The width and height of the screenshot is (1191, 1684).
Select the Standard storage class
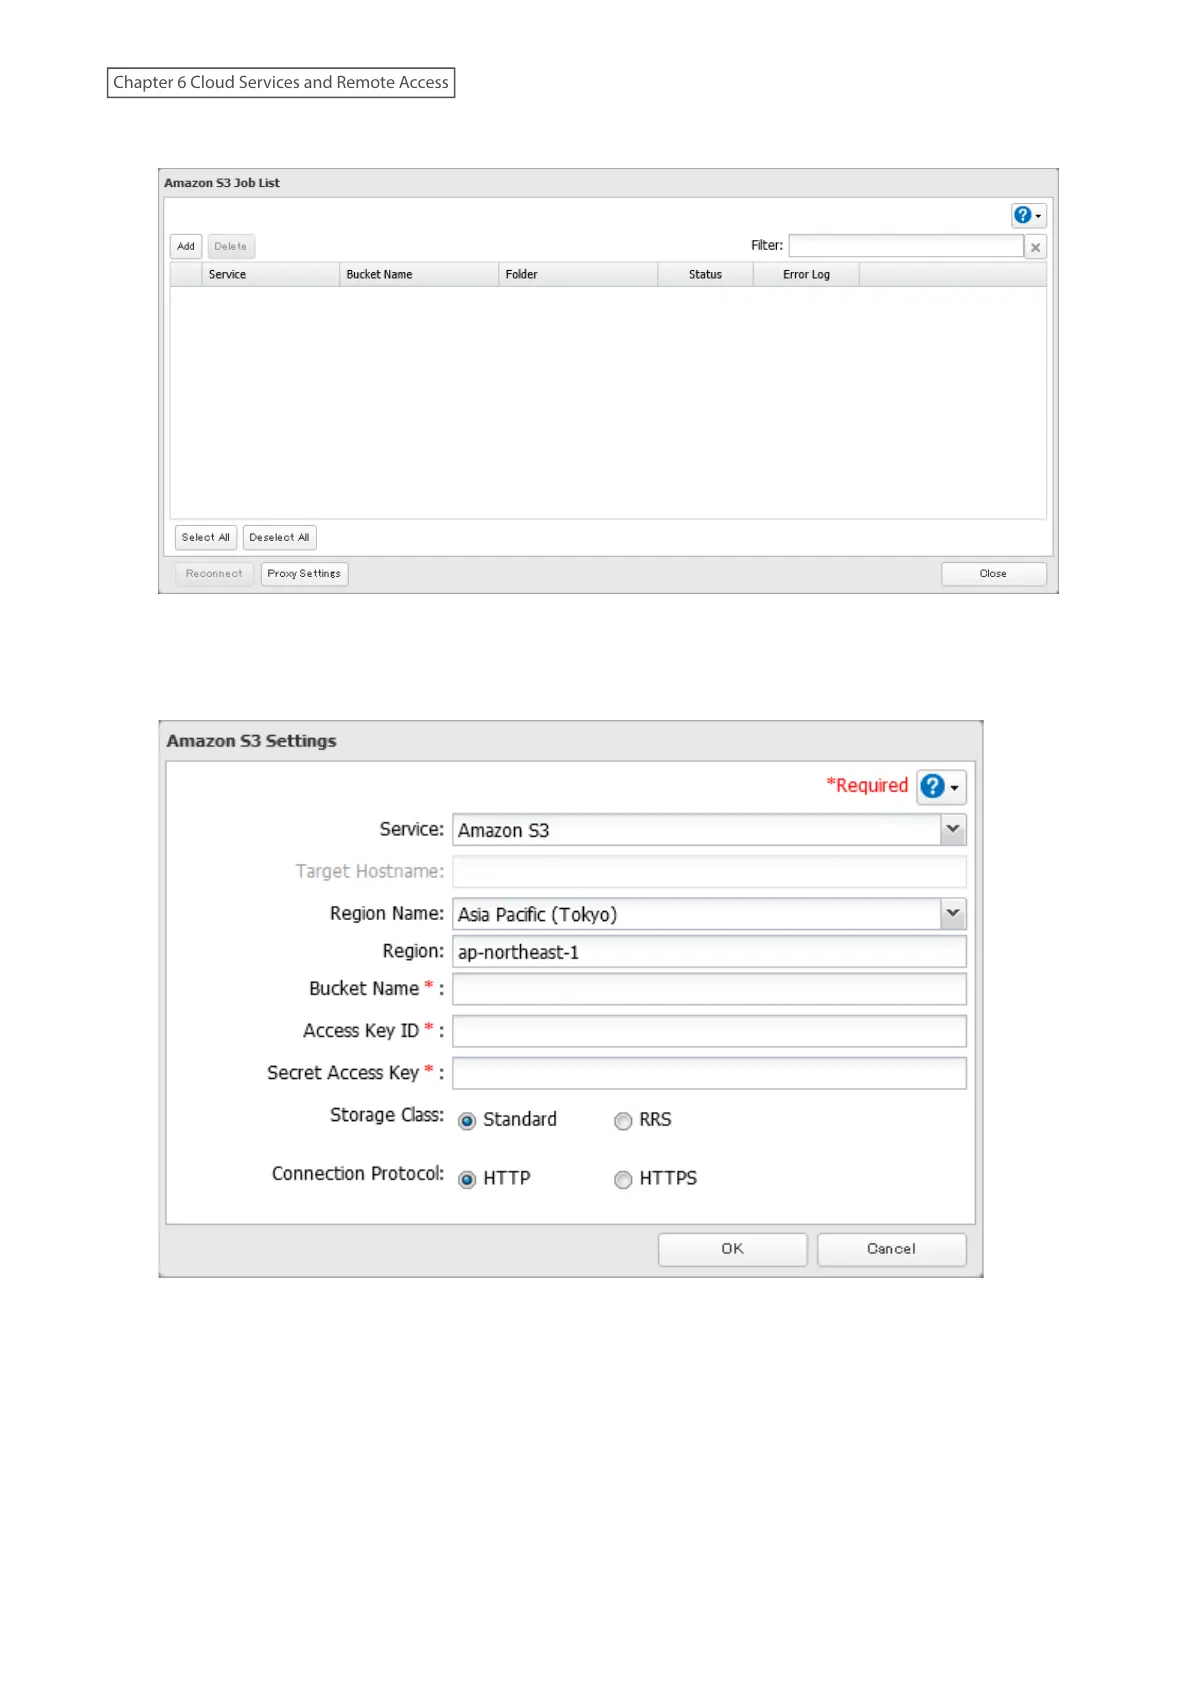click(467, 1121)
